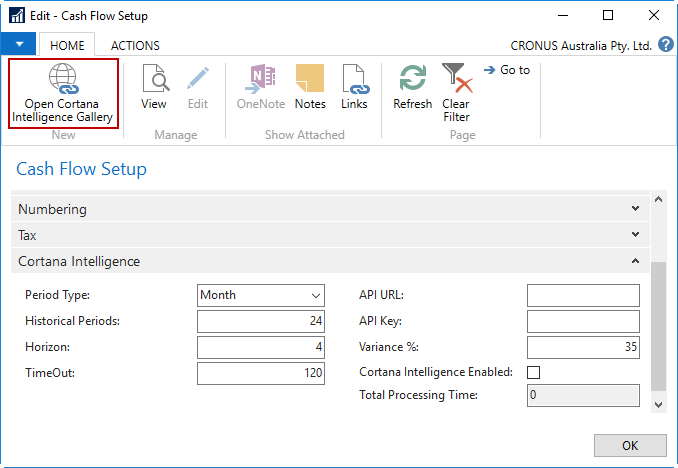Screen dimensions: 678x468
Task: Select the HOME ribbon tab
Action: pyautogui.click(x=67, y=45)
